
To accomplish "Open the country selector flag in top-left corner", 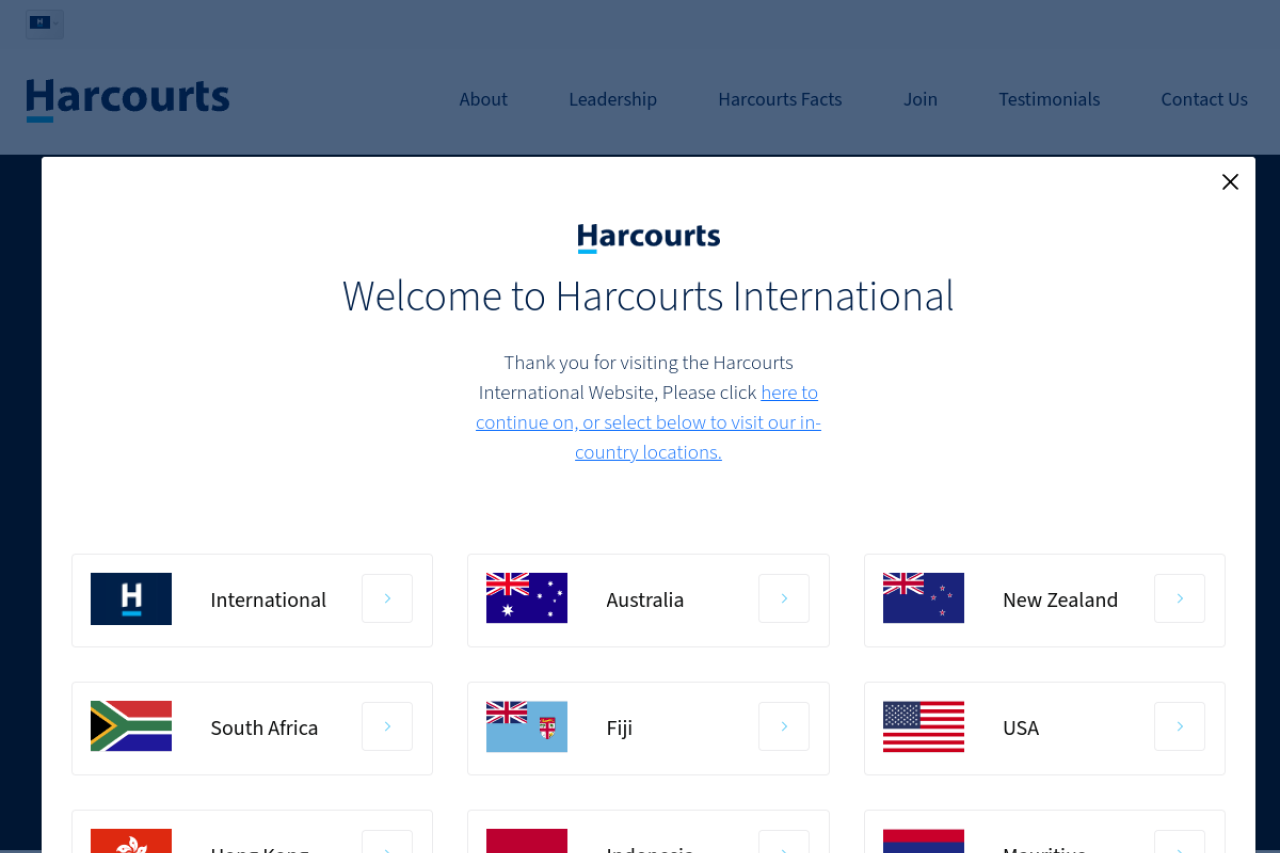I will (x=44, y=24).
